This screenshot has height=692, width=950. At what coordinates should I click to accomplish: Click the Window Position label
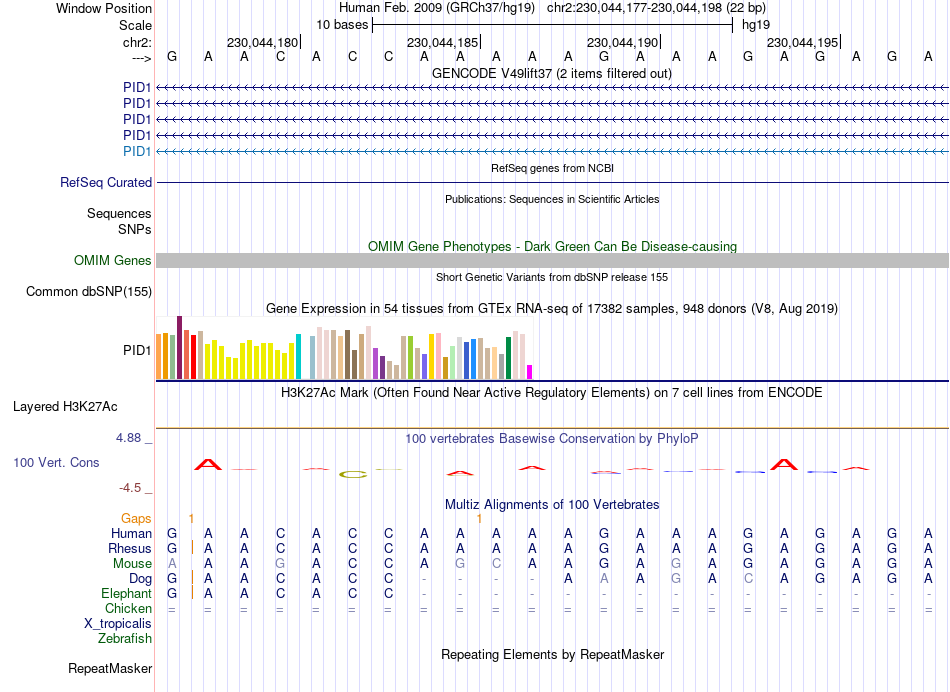pyautogui.click(x=104, y=8)
